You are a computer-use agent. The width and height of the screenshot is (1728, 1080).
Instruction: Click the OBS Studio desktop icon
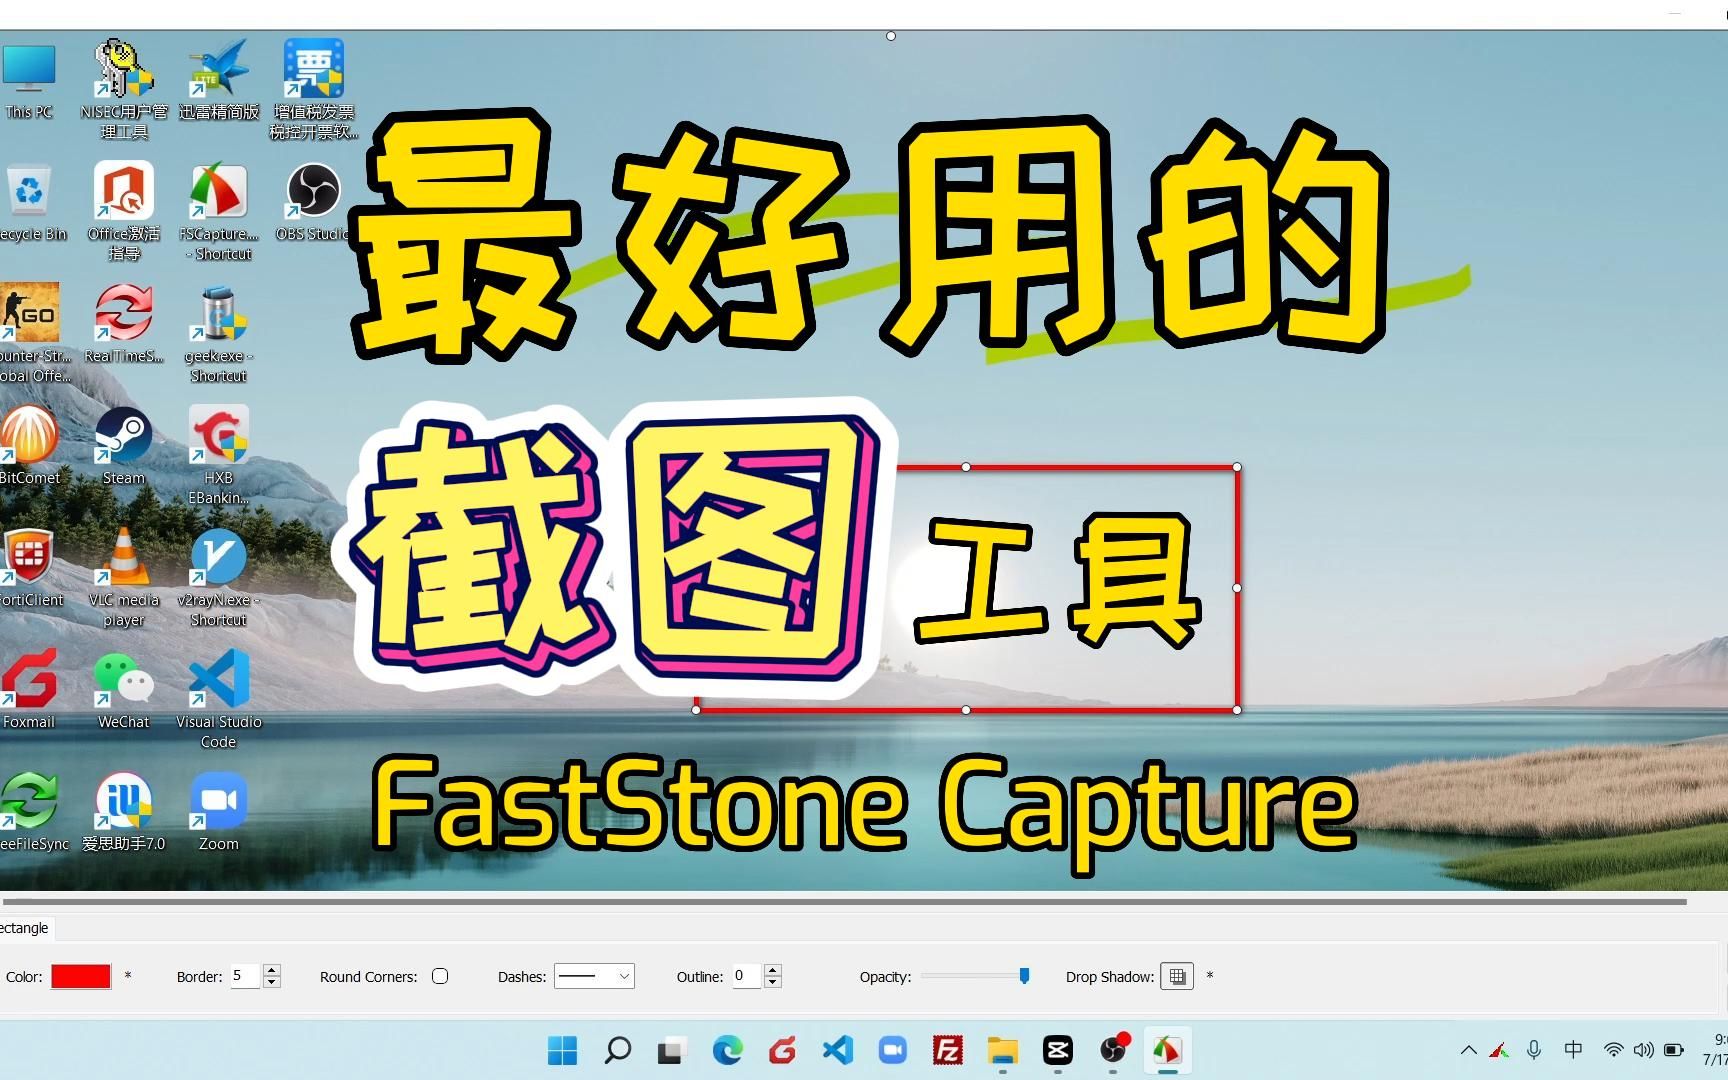pos(313,203)
